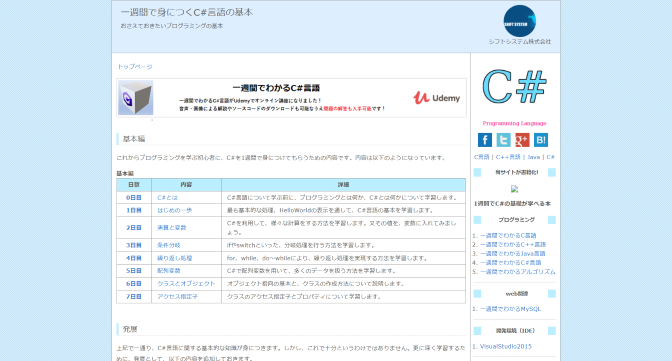Open the 6日目 day link
The image size is (672, 361).
(134, 284)
